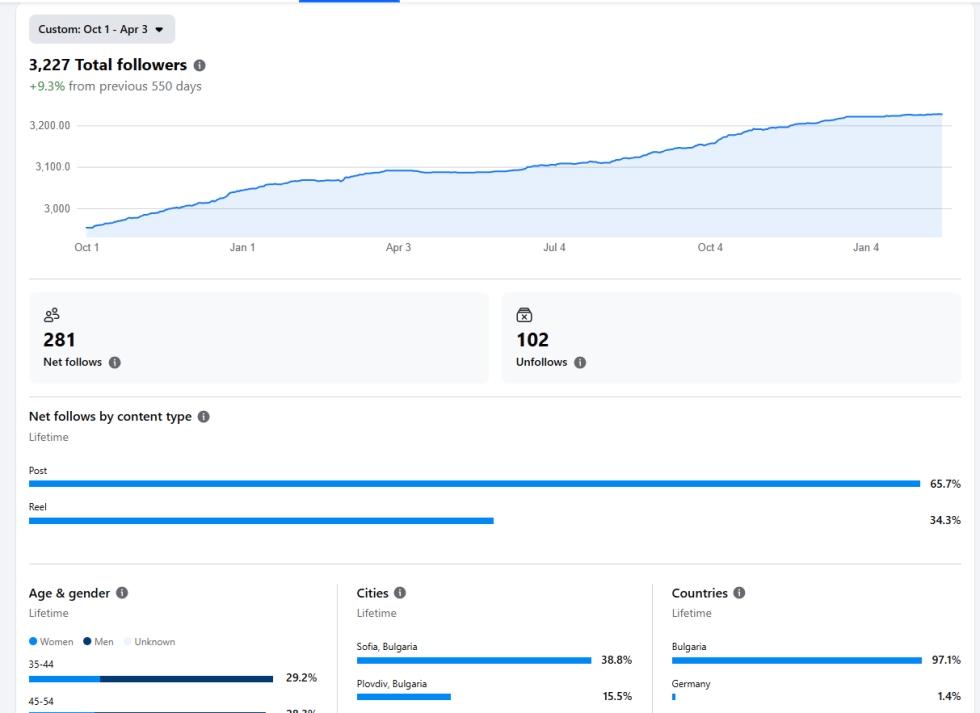Image resolution: width=980 pixels, height=713 pixels.
Task: Show info for the Cities section
Action: click(x=400, y=593)
